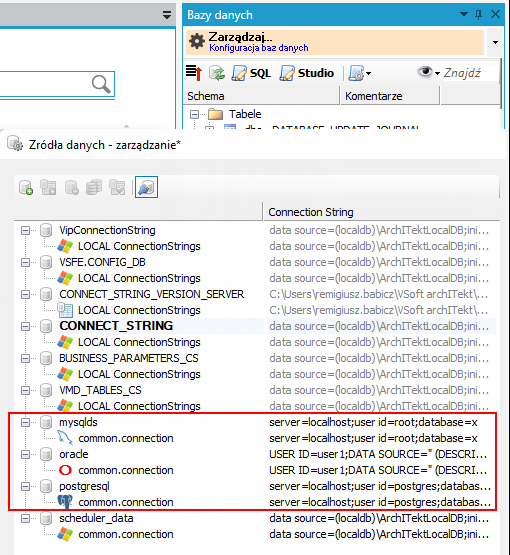Viewport: 510px width, 555px height.
Task: Open the left panel hamburger dropdown
Action: 167,15
